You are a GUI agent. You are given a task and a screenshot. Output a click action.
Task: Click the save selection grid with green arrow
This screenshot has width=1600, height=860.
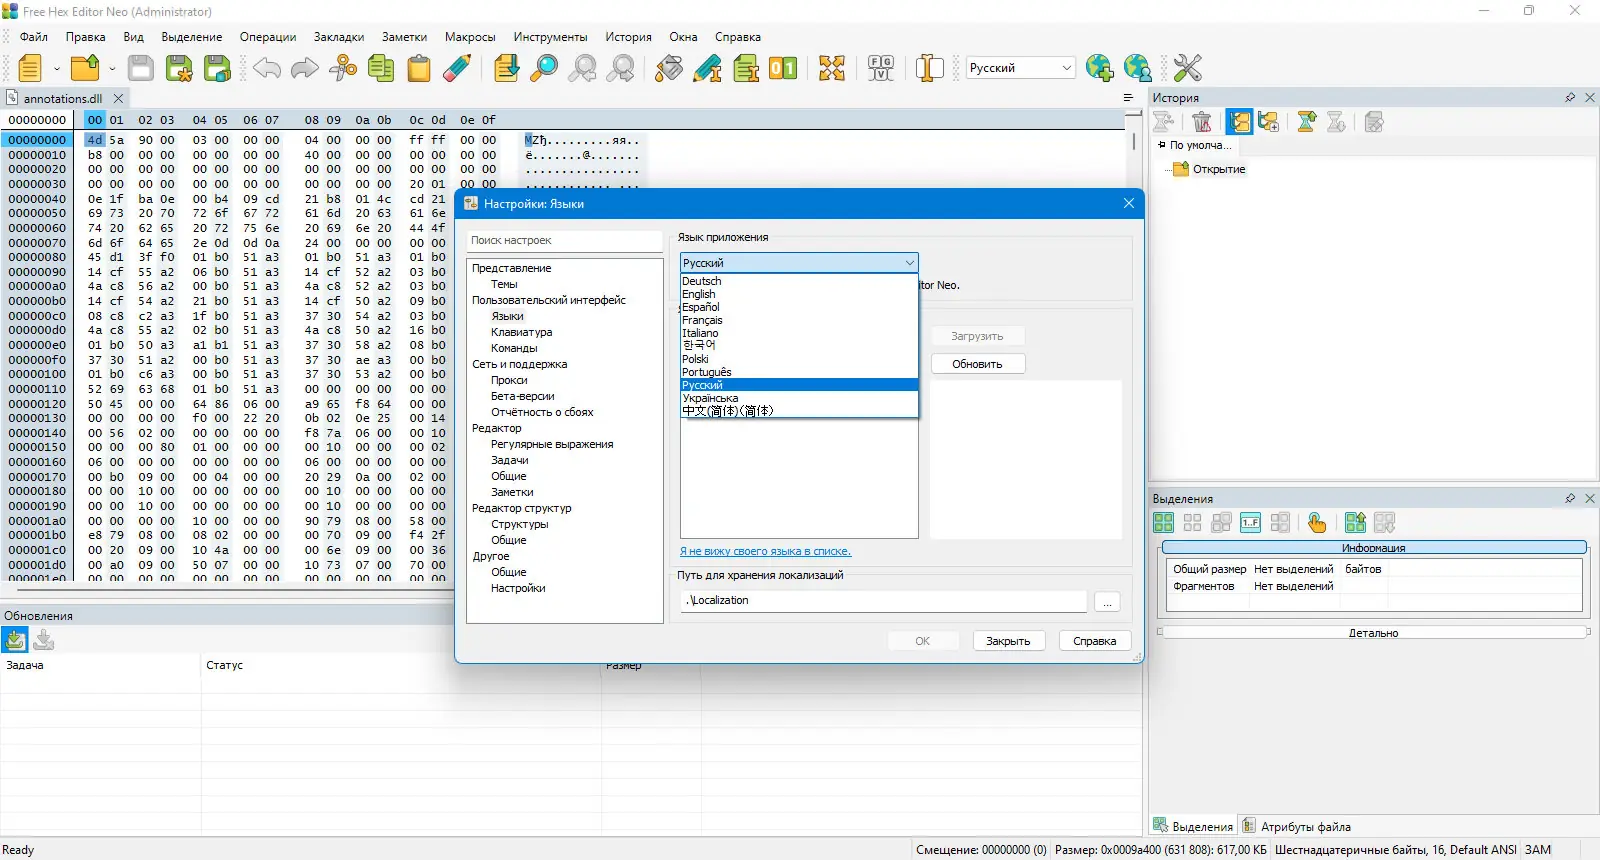pos(1355,523)
